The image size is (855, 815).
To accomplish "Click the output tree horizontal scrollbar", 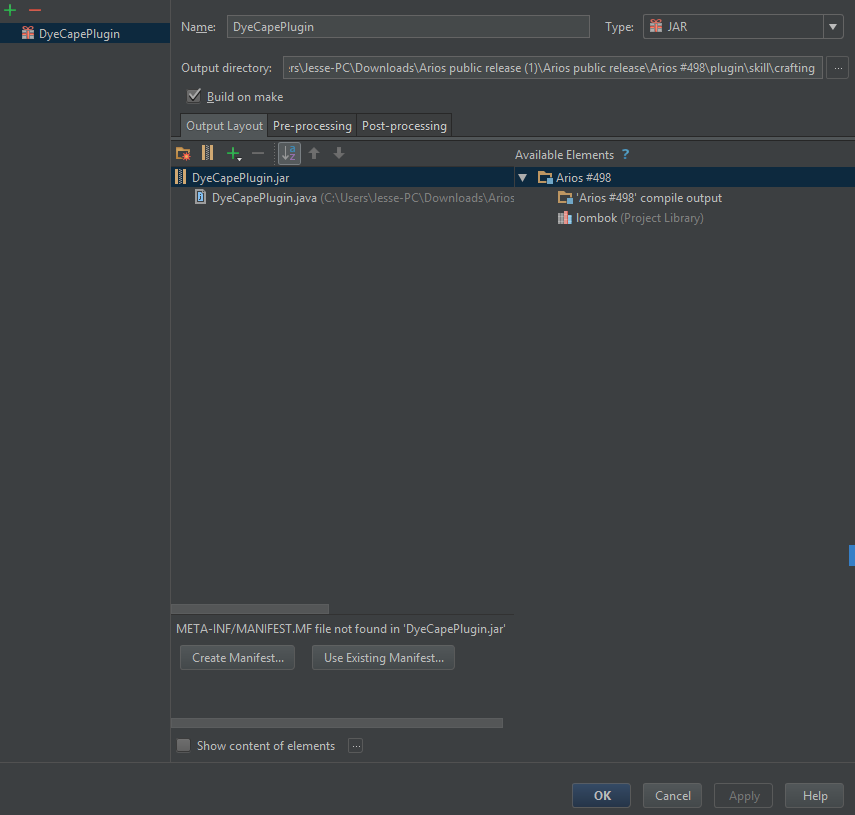I will pos(250,608).
